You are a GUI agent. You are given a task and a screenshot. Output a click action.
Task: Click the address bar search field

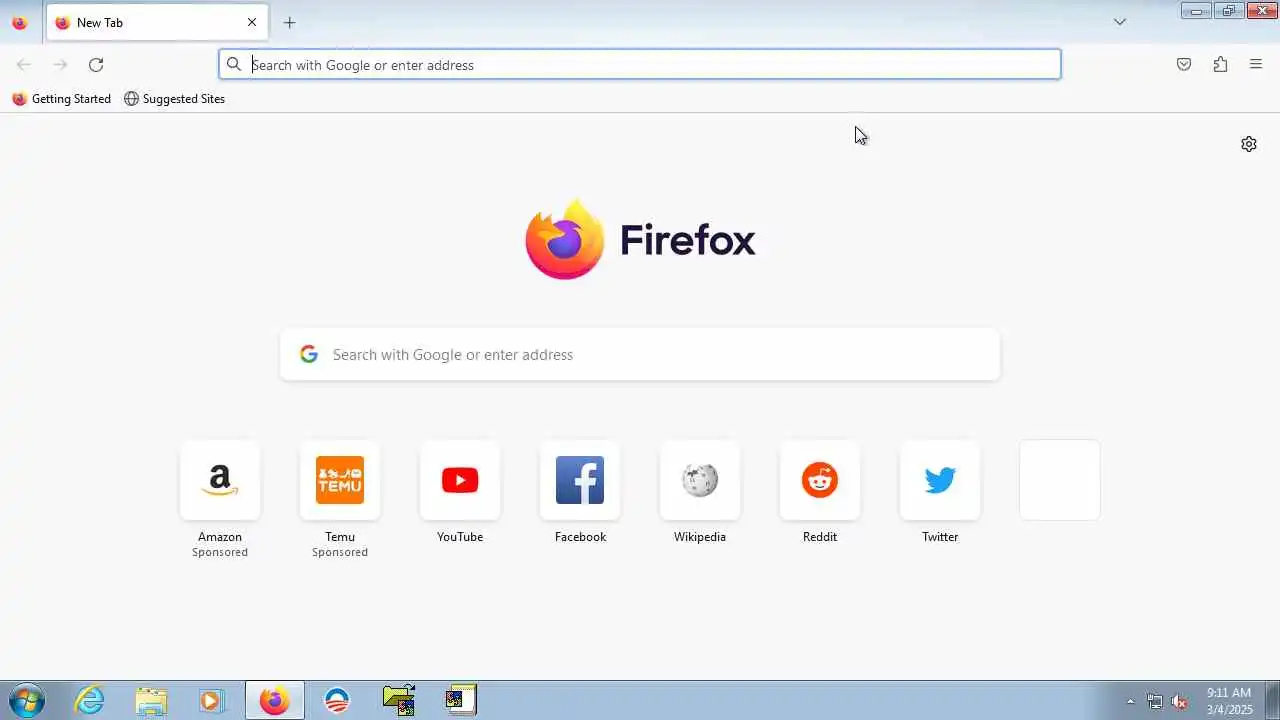coord(640,65)
